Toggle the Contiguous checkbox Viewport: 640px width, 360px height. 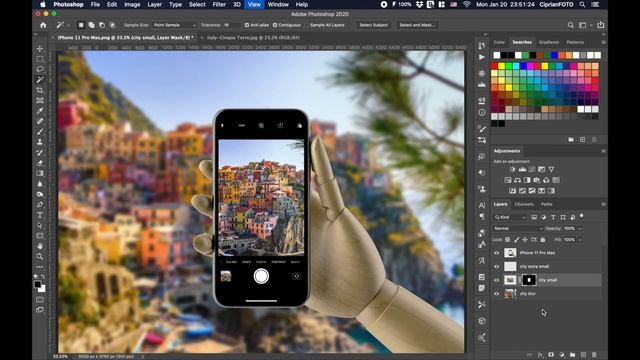[x=275, y=25]
